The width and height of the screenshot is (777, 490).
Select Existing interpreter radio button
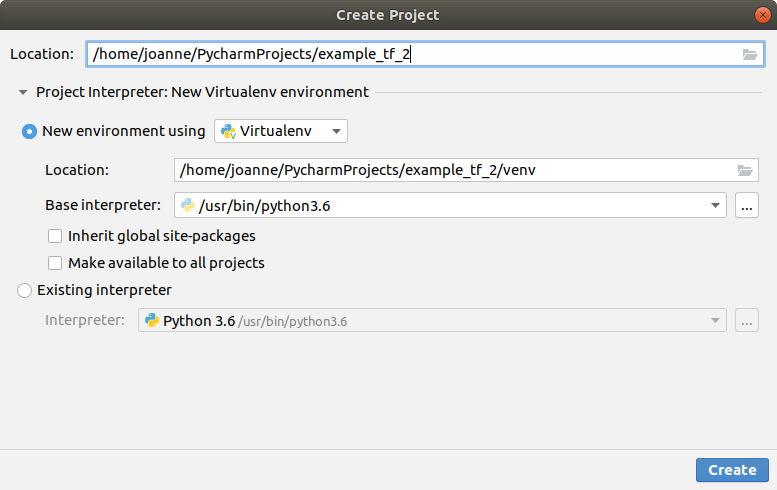coord(24,290)
